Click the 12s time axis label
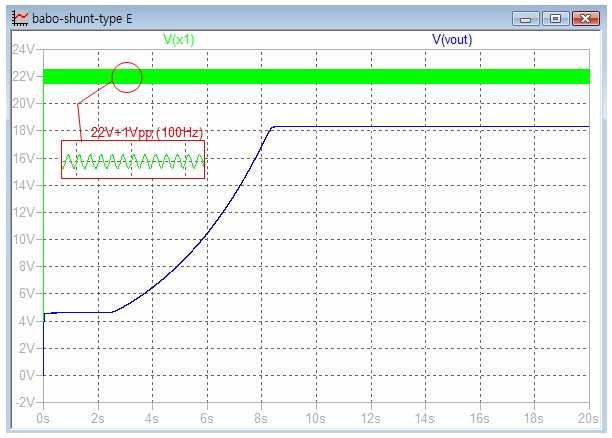Screen dimensions: 612x438 pyautogui.click(x=370, y=418)
